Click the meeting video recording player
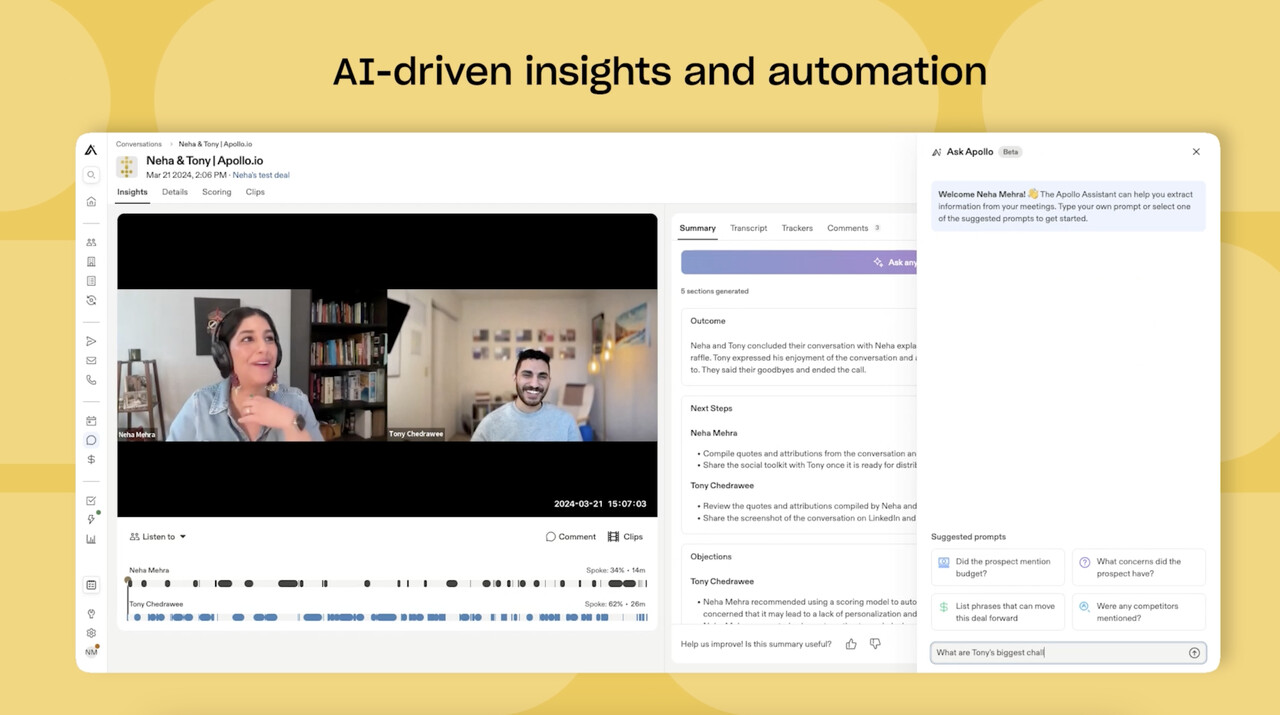 pyautogui.click(x=387, y=365)
